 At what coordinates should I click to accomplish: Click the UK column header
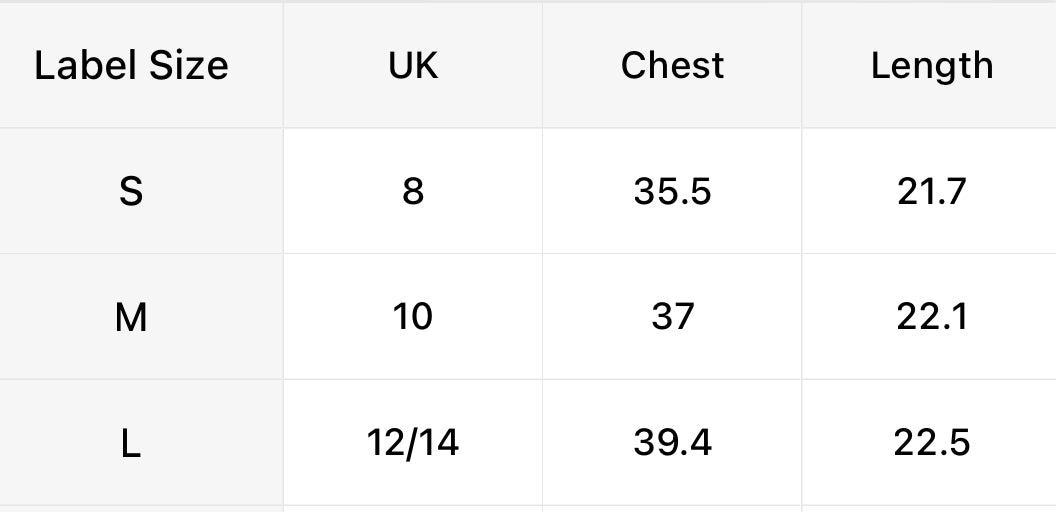[413, 66]
